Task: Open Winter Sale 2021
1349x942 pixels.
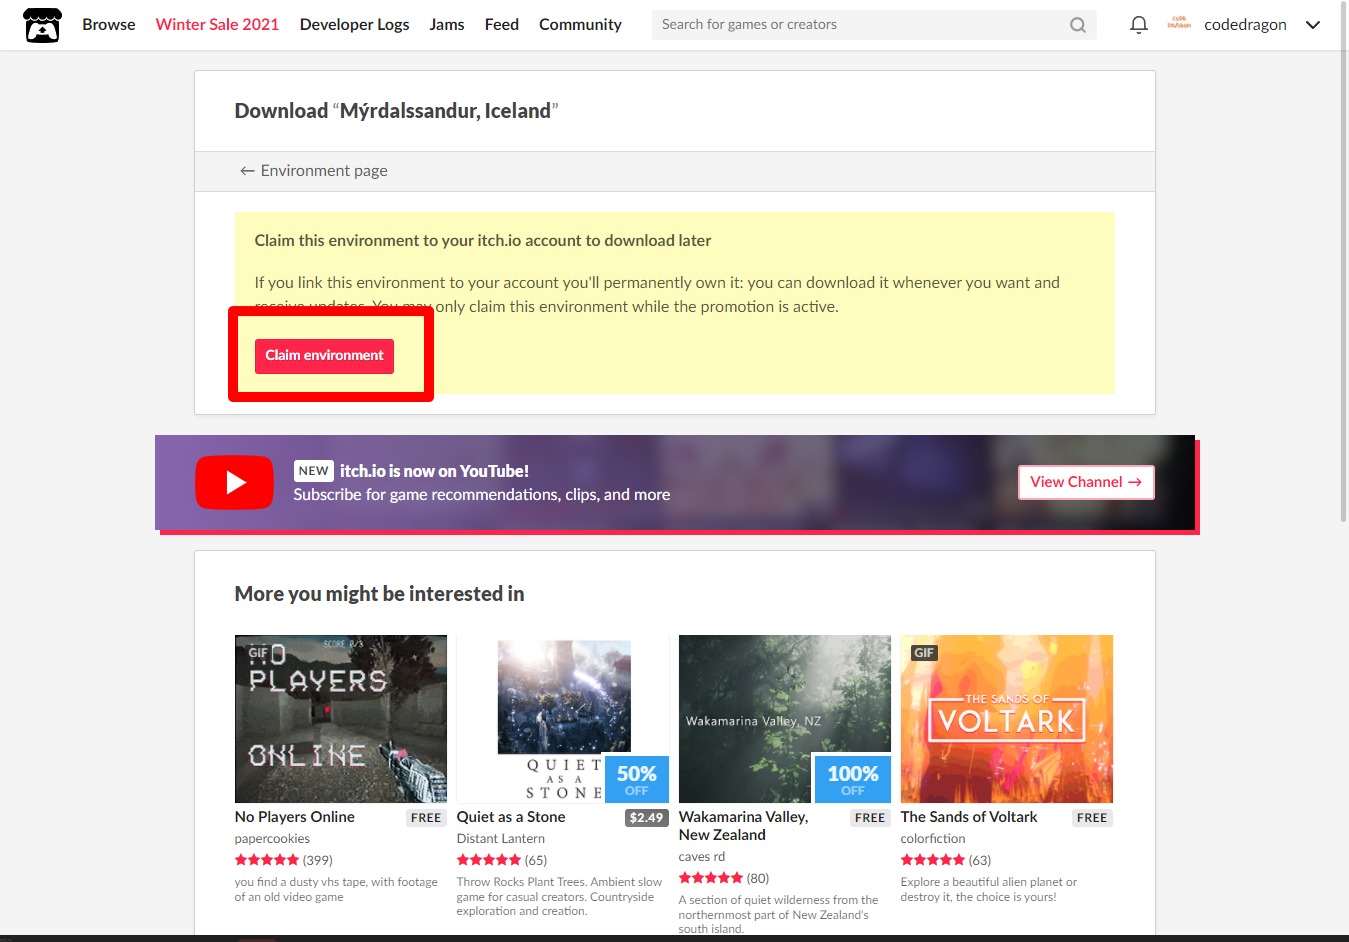Action: [217, 25]
